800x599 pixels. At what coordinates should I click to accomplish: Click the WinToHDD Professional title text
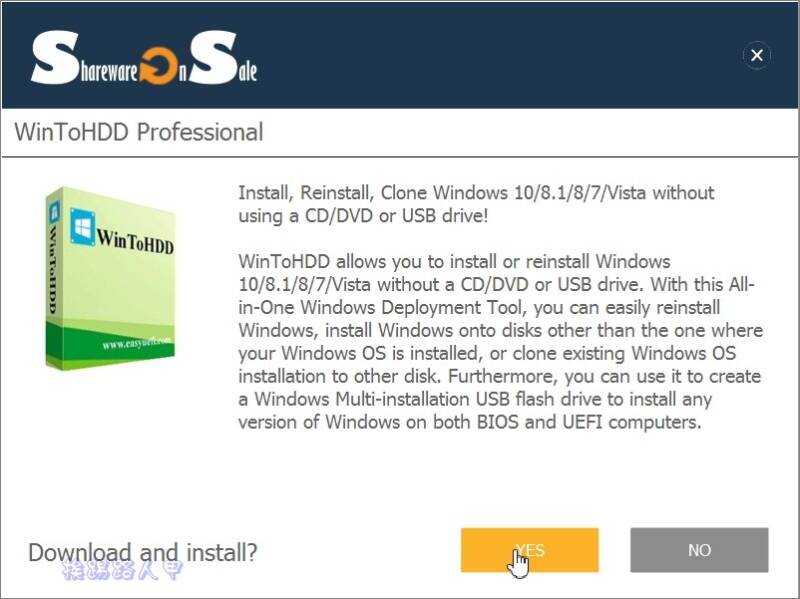coord(139,132)
